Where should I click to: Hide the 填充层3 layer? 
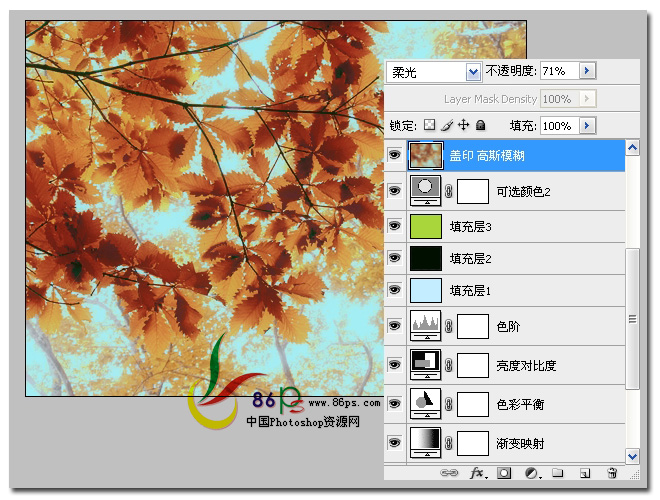(394, 226)
